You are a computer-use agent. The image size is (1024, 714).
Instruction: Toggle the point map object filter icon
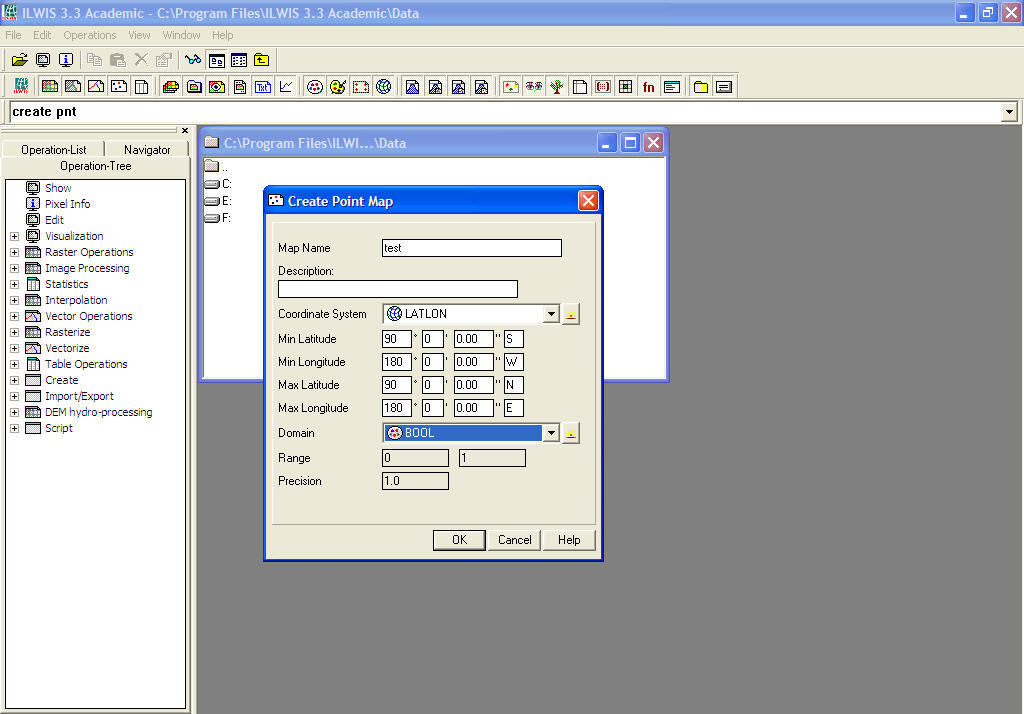[119, 86]
